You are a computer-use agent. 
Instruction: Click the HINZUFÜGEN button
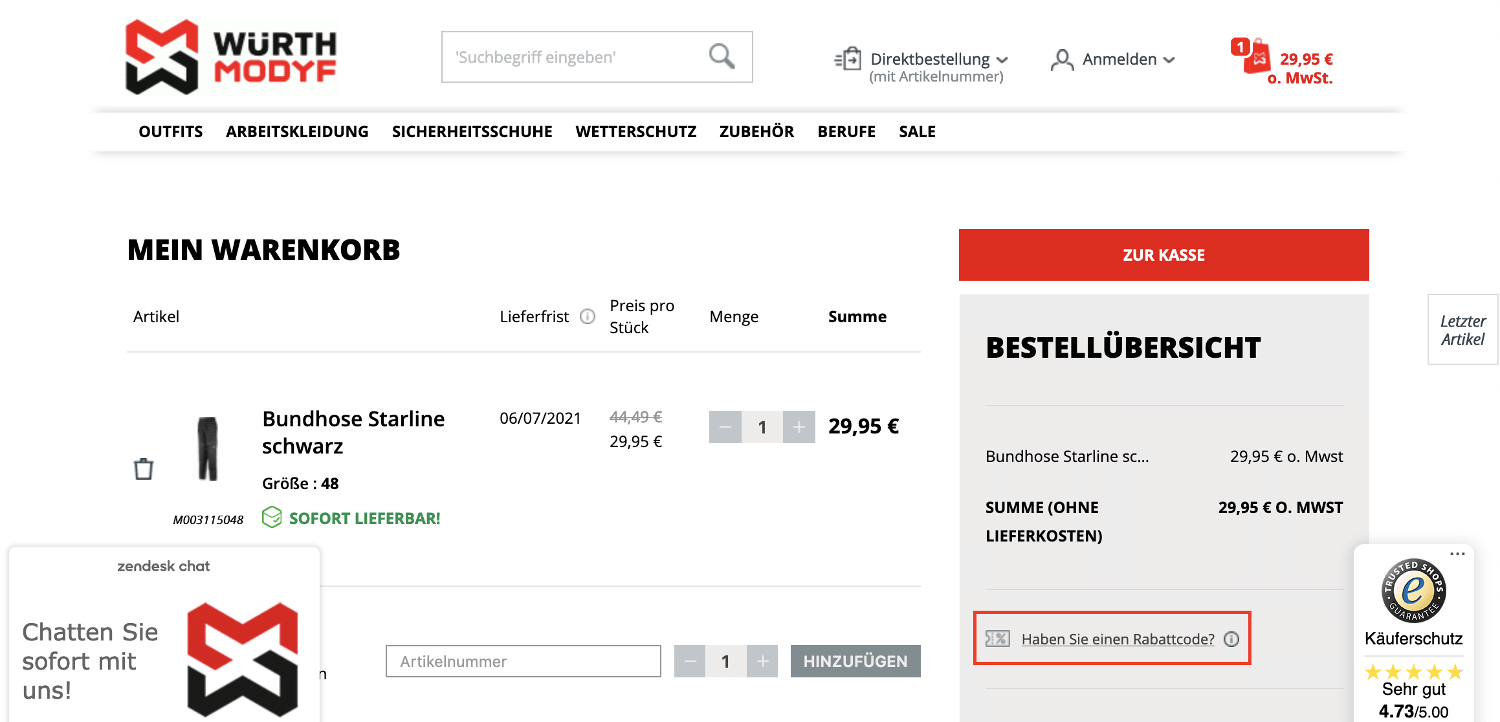pyautogui.click(x=856, y=661)
